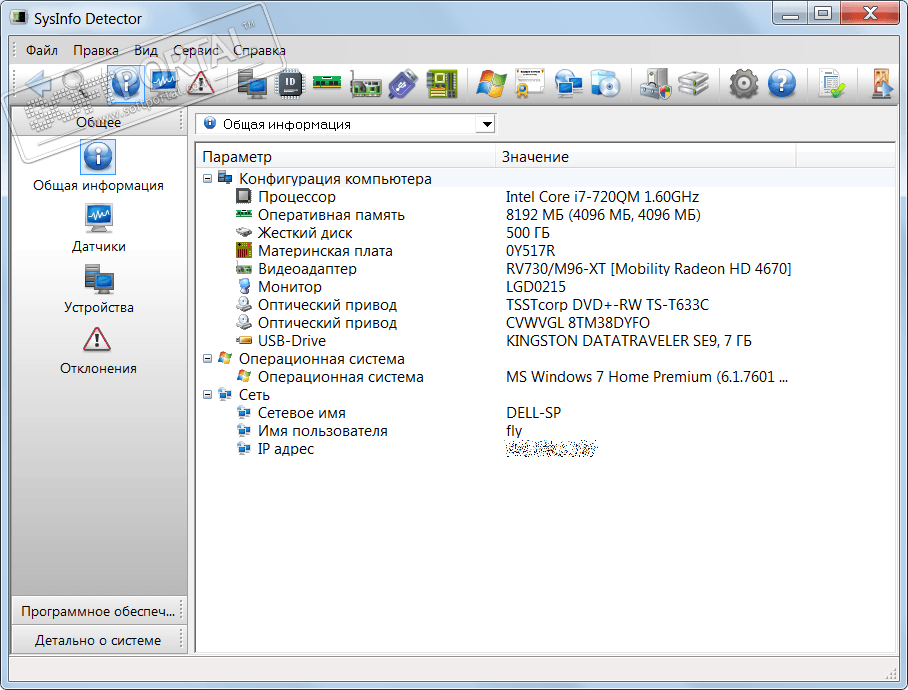The height and width of the screenshot is (690, 908).
Task: Select Общая информация in the sidebar
Action: tap(98, 166)
